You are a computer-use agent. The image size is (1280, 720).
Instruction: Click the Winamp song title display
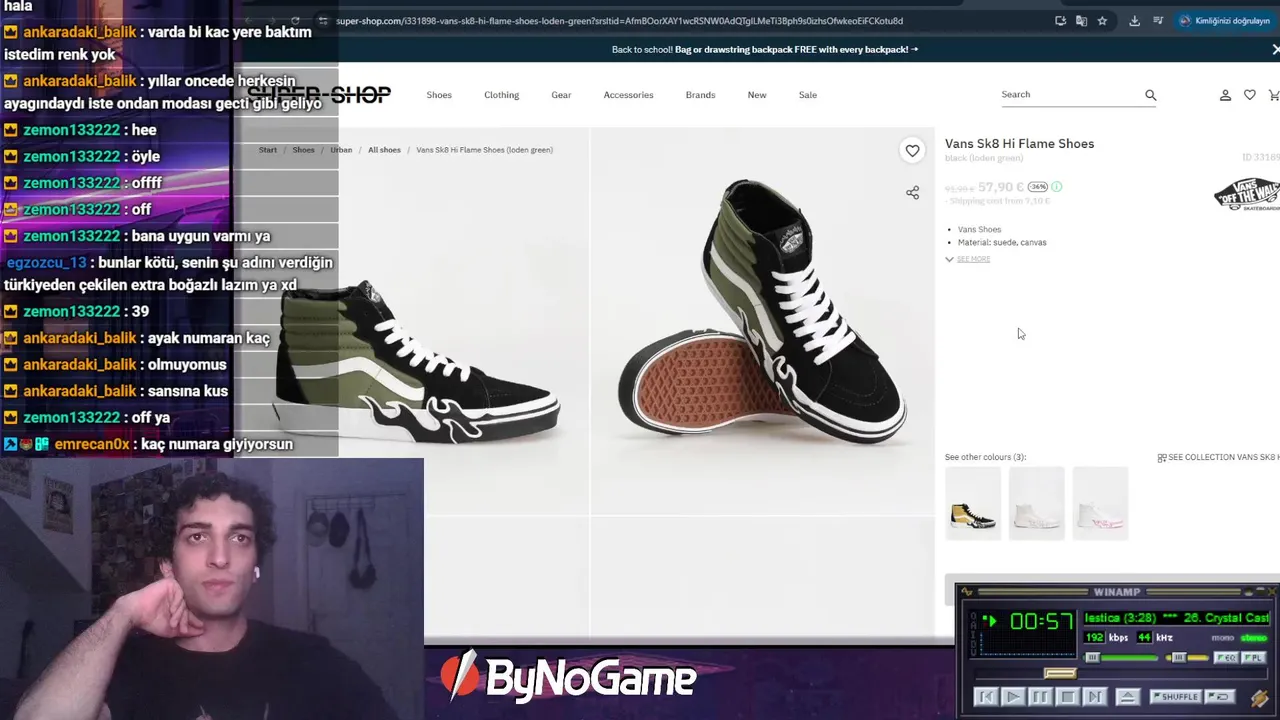1177,618
